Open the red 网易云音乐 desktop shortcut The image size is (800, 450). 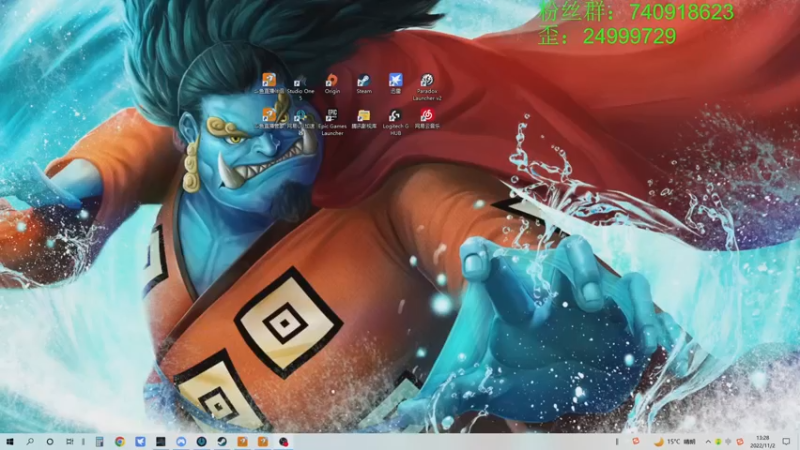(427, 119)
